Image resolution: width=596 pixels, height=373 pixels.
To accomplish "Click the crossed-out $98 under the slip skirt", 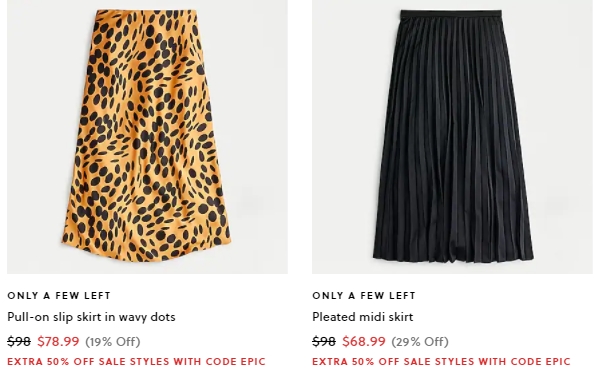I will point(19,341).
